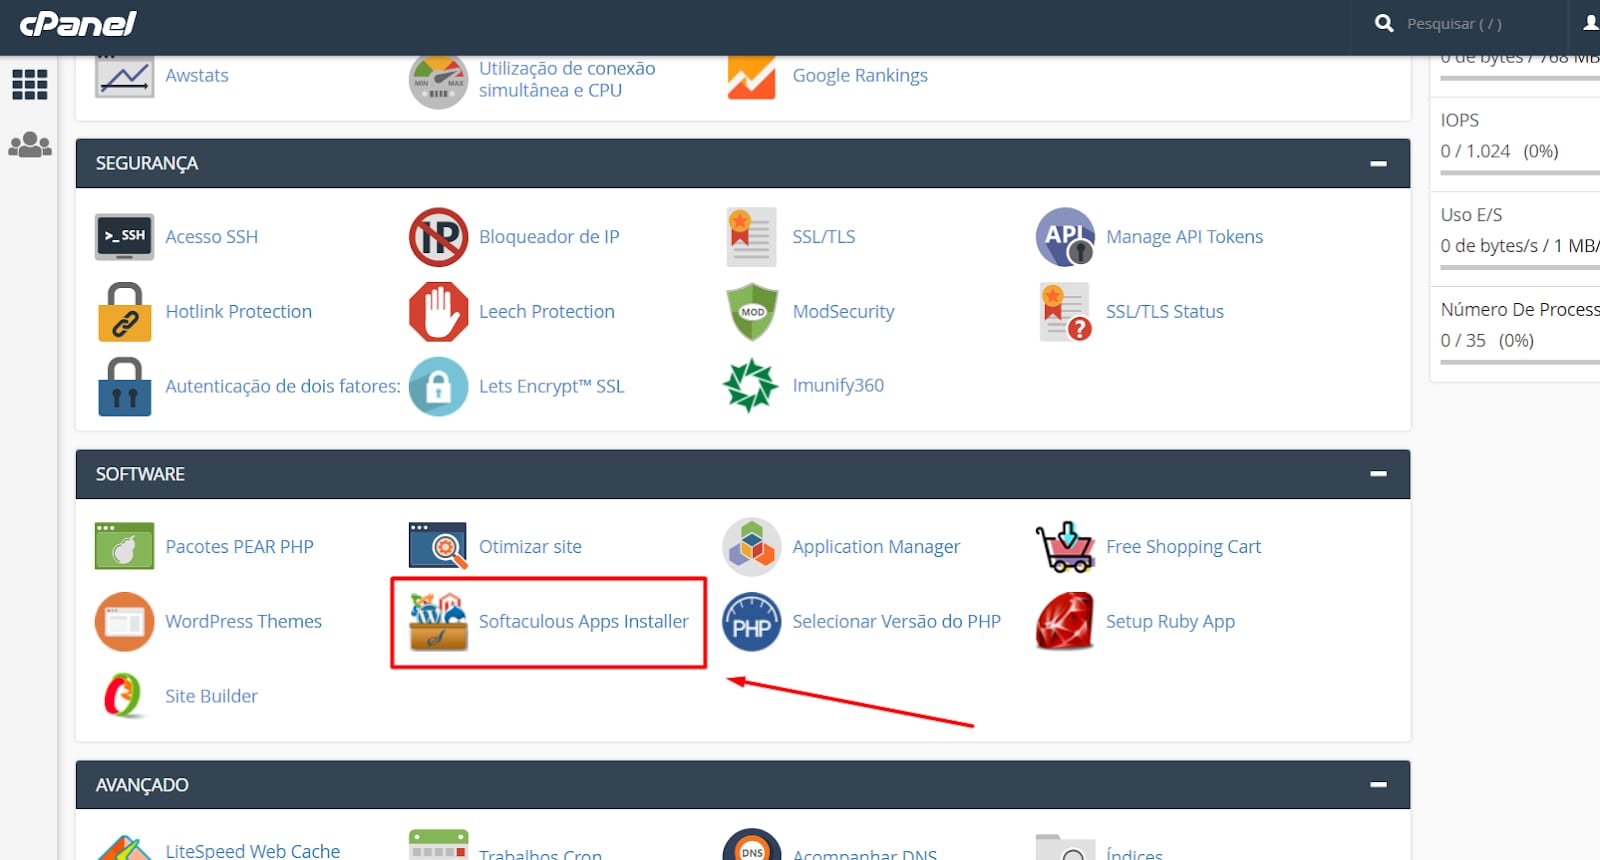
Task: Open the Imunify360 green star icon
Action: tap(751, 386)
